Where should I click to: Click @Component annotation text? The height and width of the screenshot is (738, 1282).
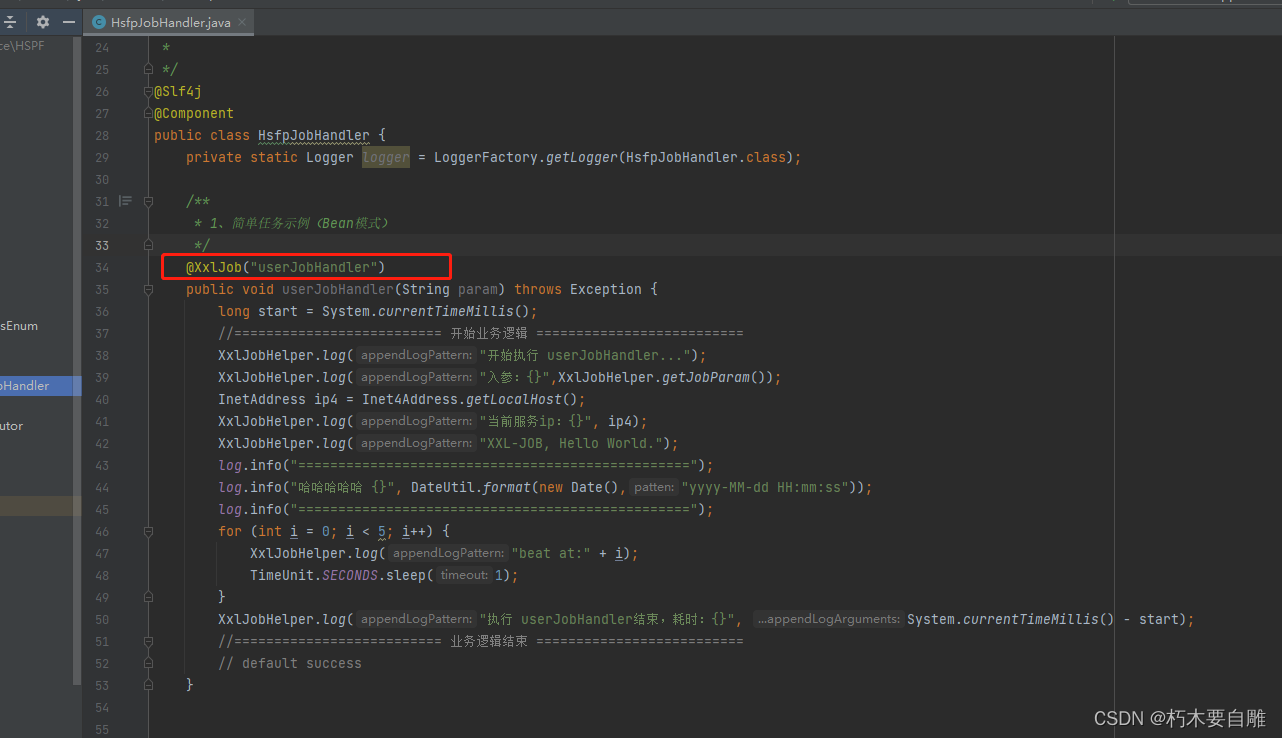[194, 113]
